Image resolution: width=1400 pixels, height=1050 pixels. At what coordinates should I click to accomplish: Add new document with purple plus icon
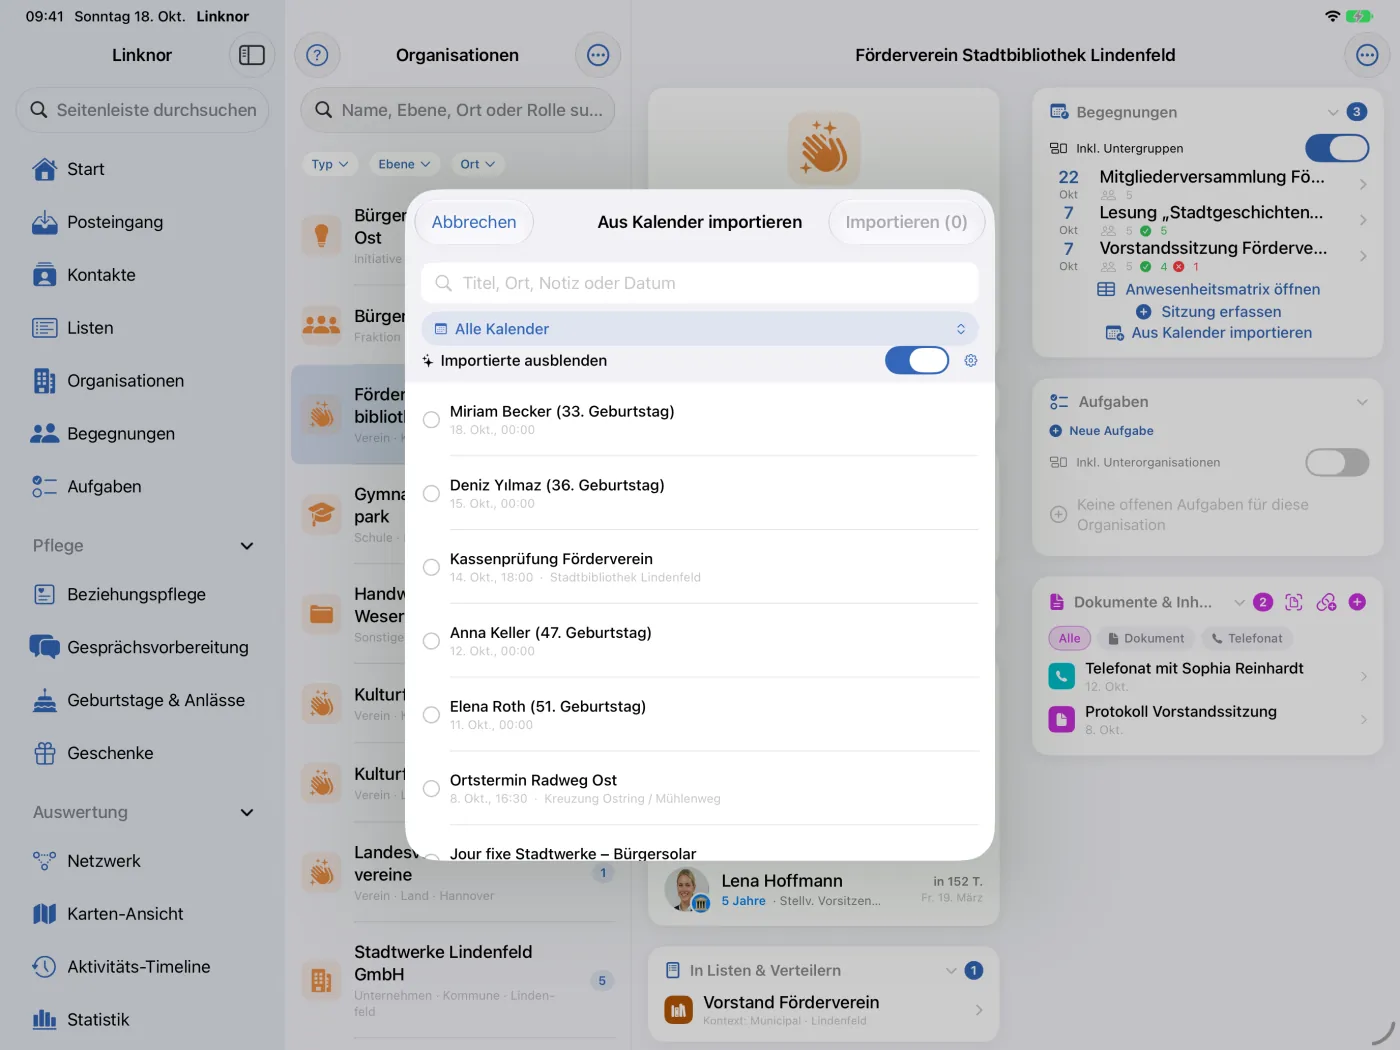coord(1357,602)
